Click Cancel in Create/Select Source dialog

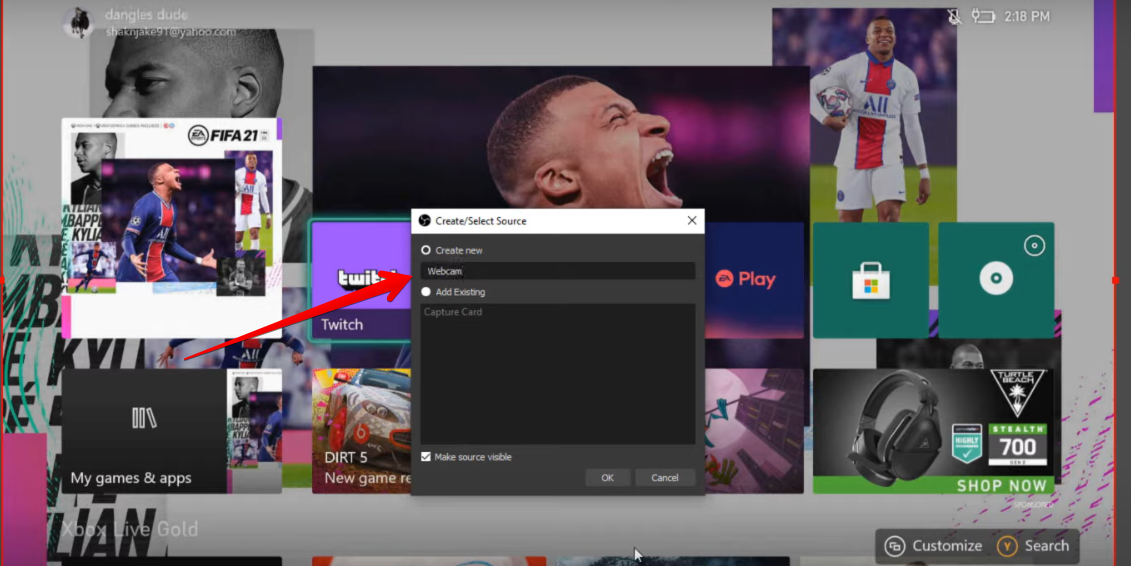664,477
